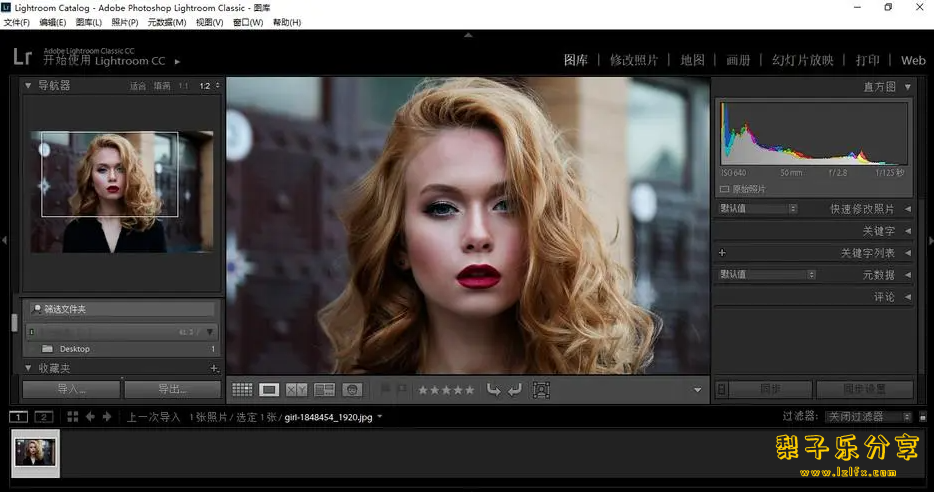
Task: Open 默认值 dropdown beside 元数据
Action: pyautogui.click(x=767, y=275)
